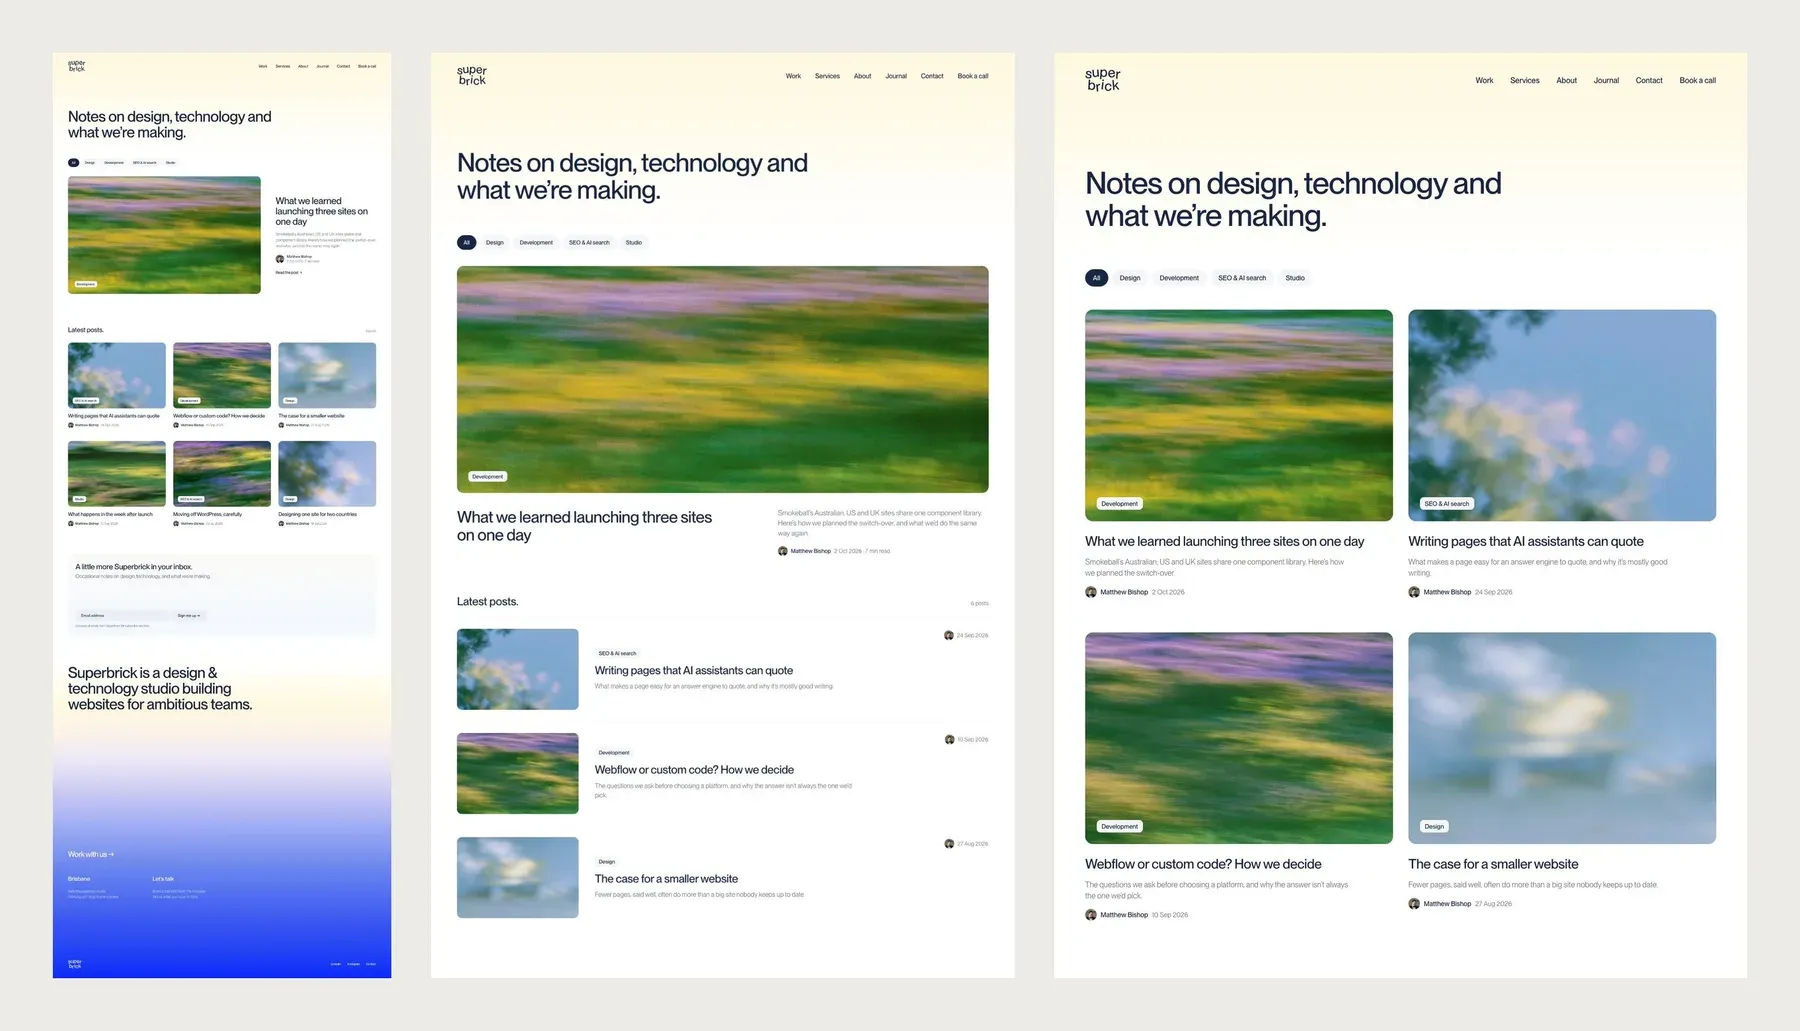Click the Design badge on cloud image, right mockup
This screenshot has width=1800, height=1031.
[1434, 827]
